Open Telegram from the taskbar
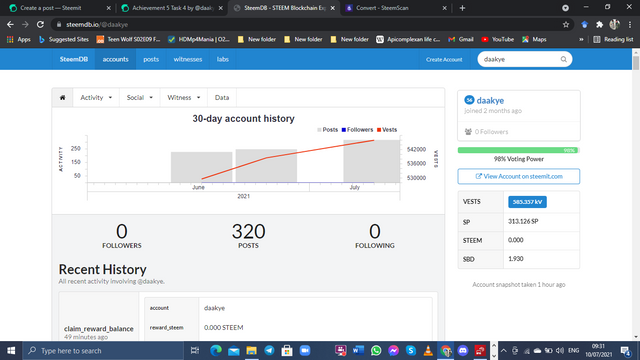 click(269, 351)
